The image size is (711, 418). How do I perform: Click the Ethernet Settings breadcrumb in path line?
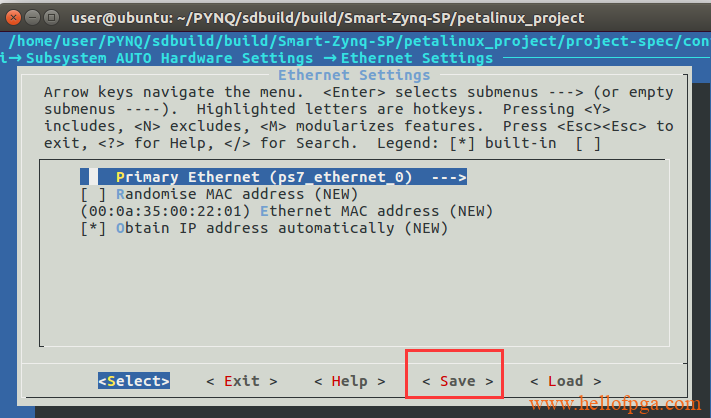pyautogui.click(x=417, y=58)
